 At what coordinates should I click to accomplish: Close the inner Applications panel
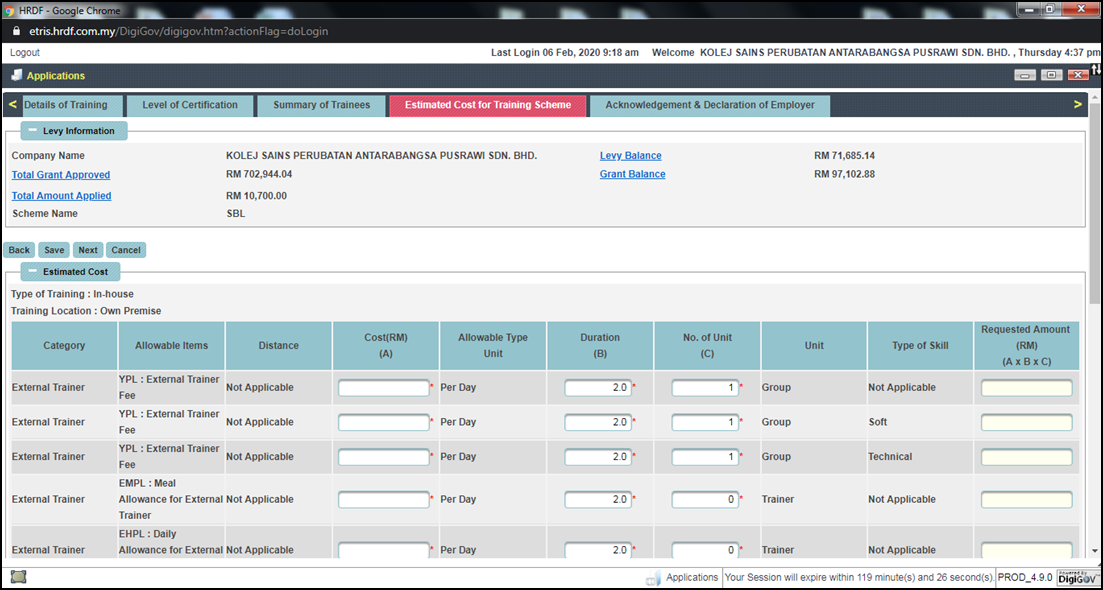point(1078,75)
